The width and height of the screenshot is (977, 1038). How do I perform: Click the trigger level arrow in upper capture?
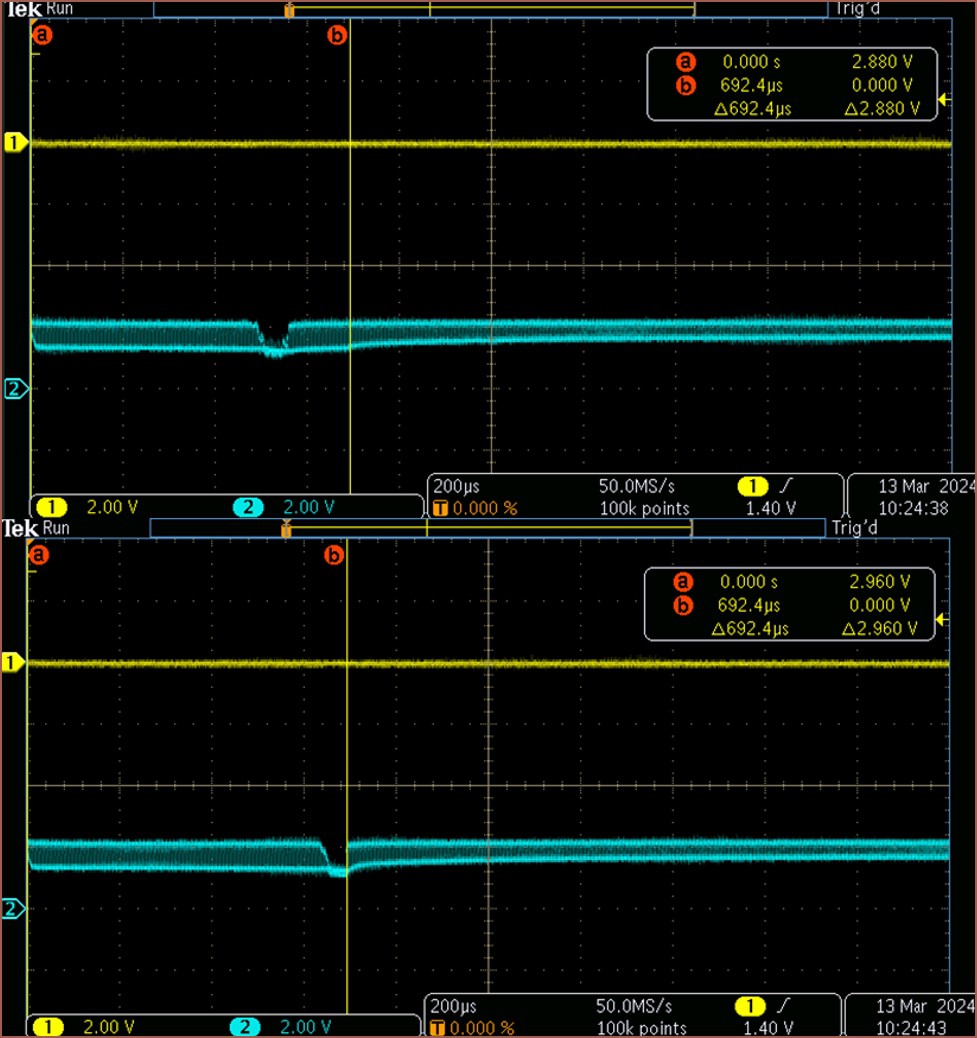944,99
